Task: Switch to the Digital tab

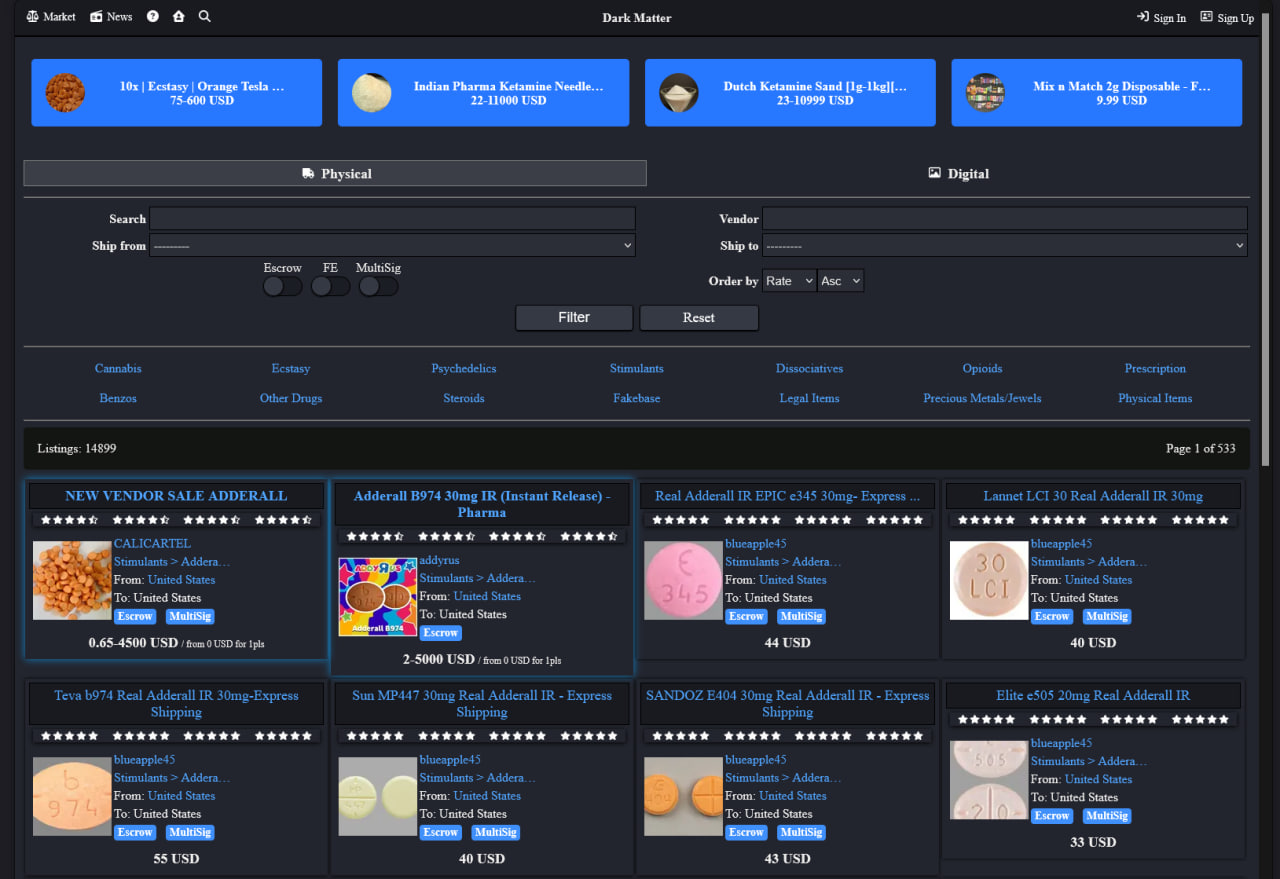Action: 958,173
